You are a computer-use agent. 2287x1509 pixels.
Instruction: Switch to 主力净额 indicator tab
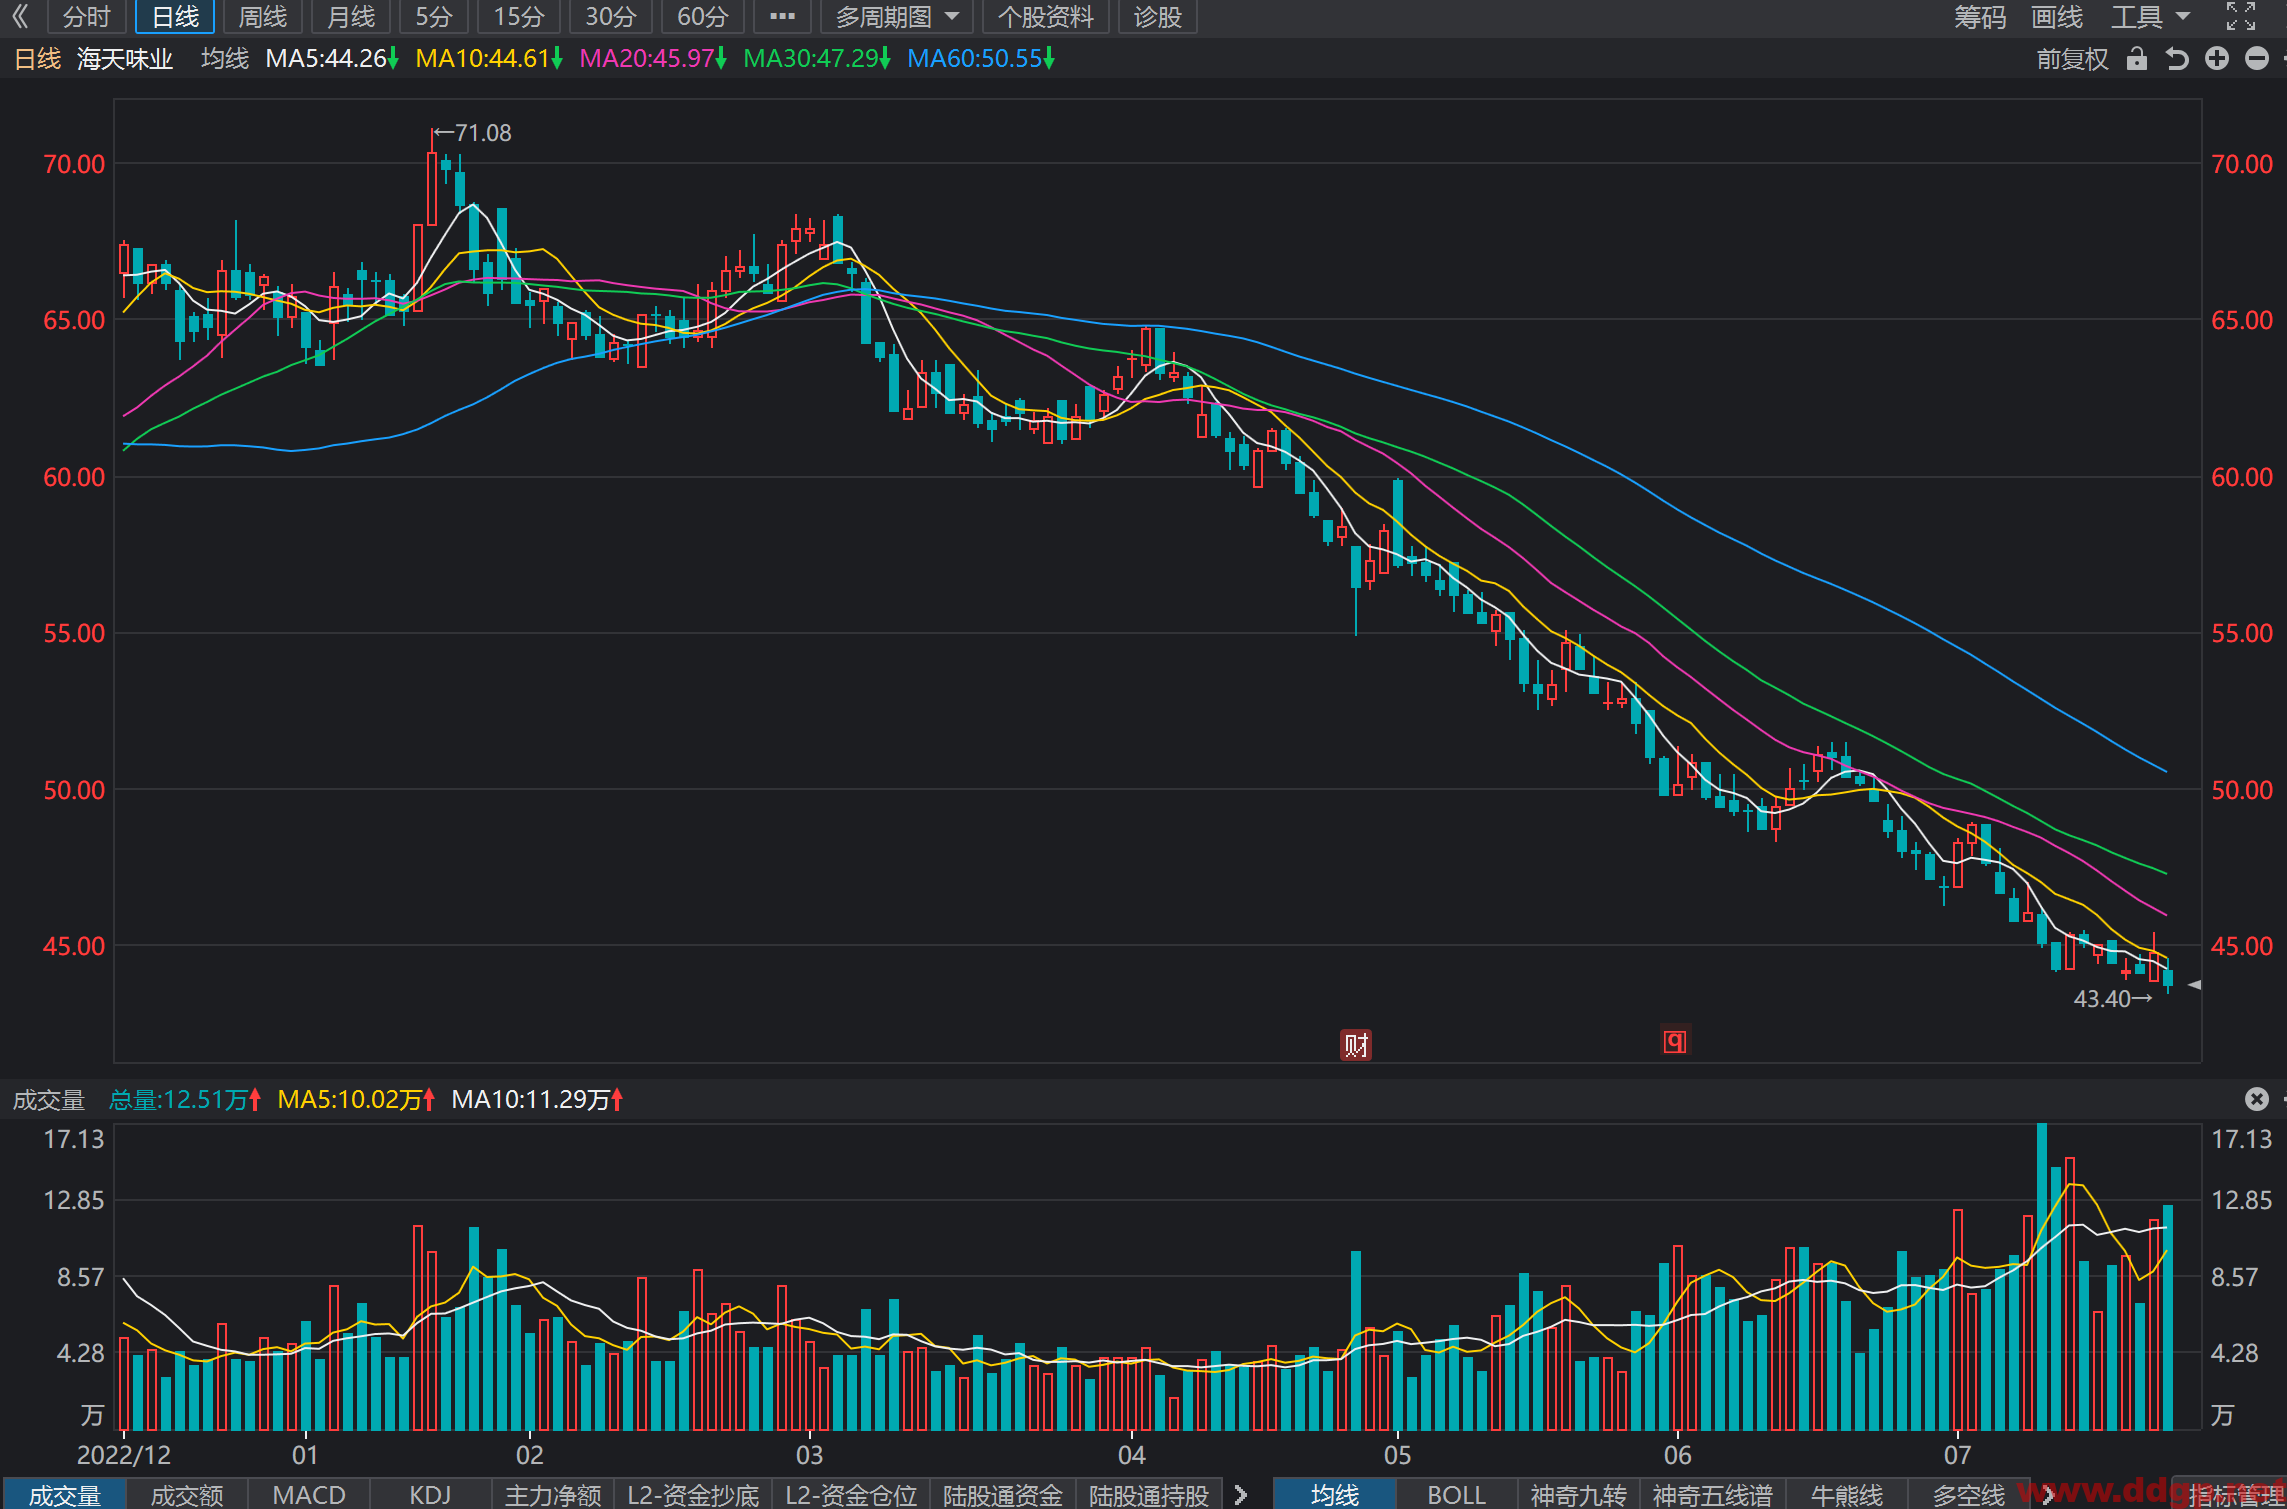(553, 1494)
